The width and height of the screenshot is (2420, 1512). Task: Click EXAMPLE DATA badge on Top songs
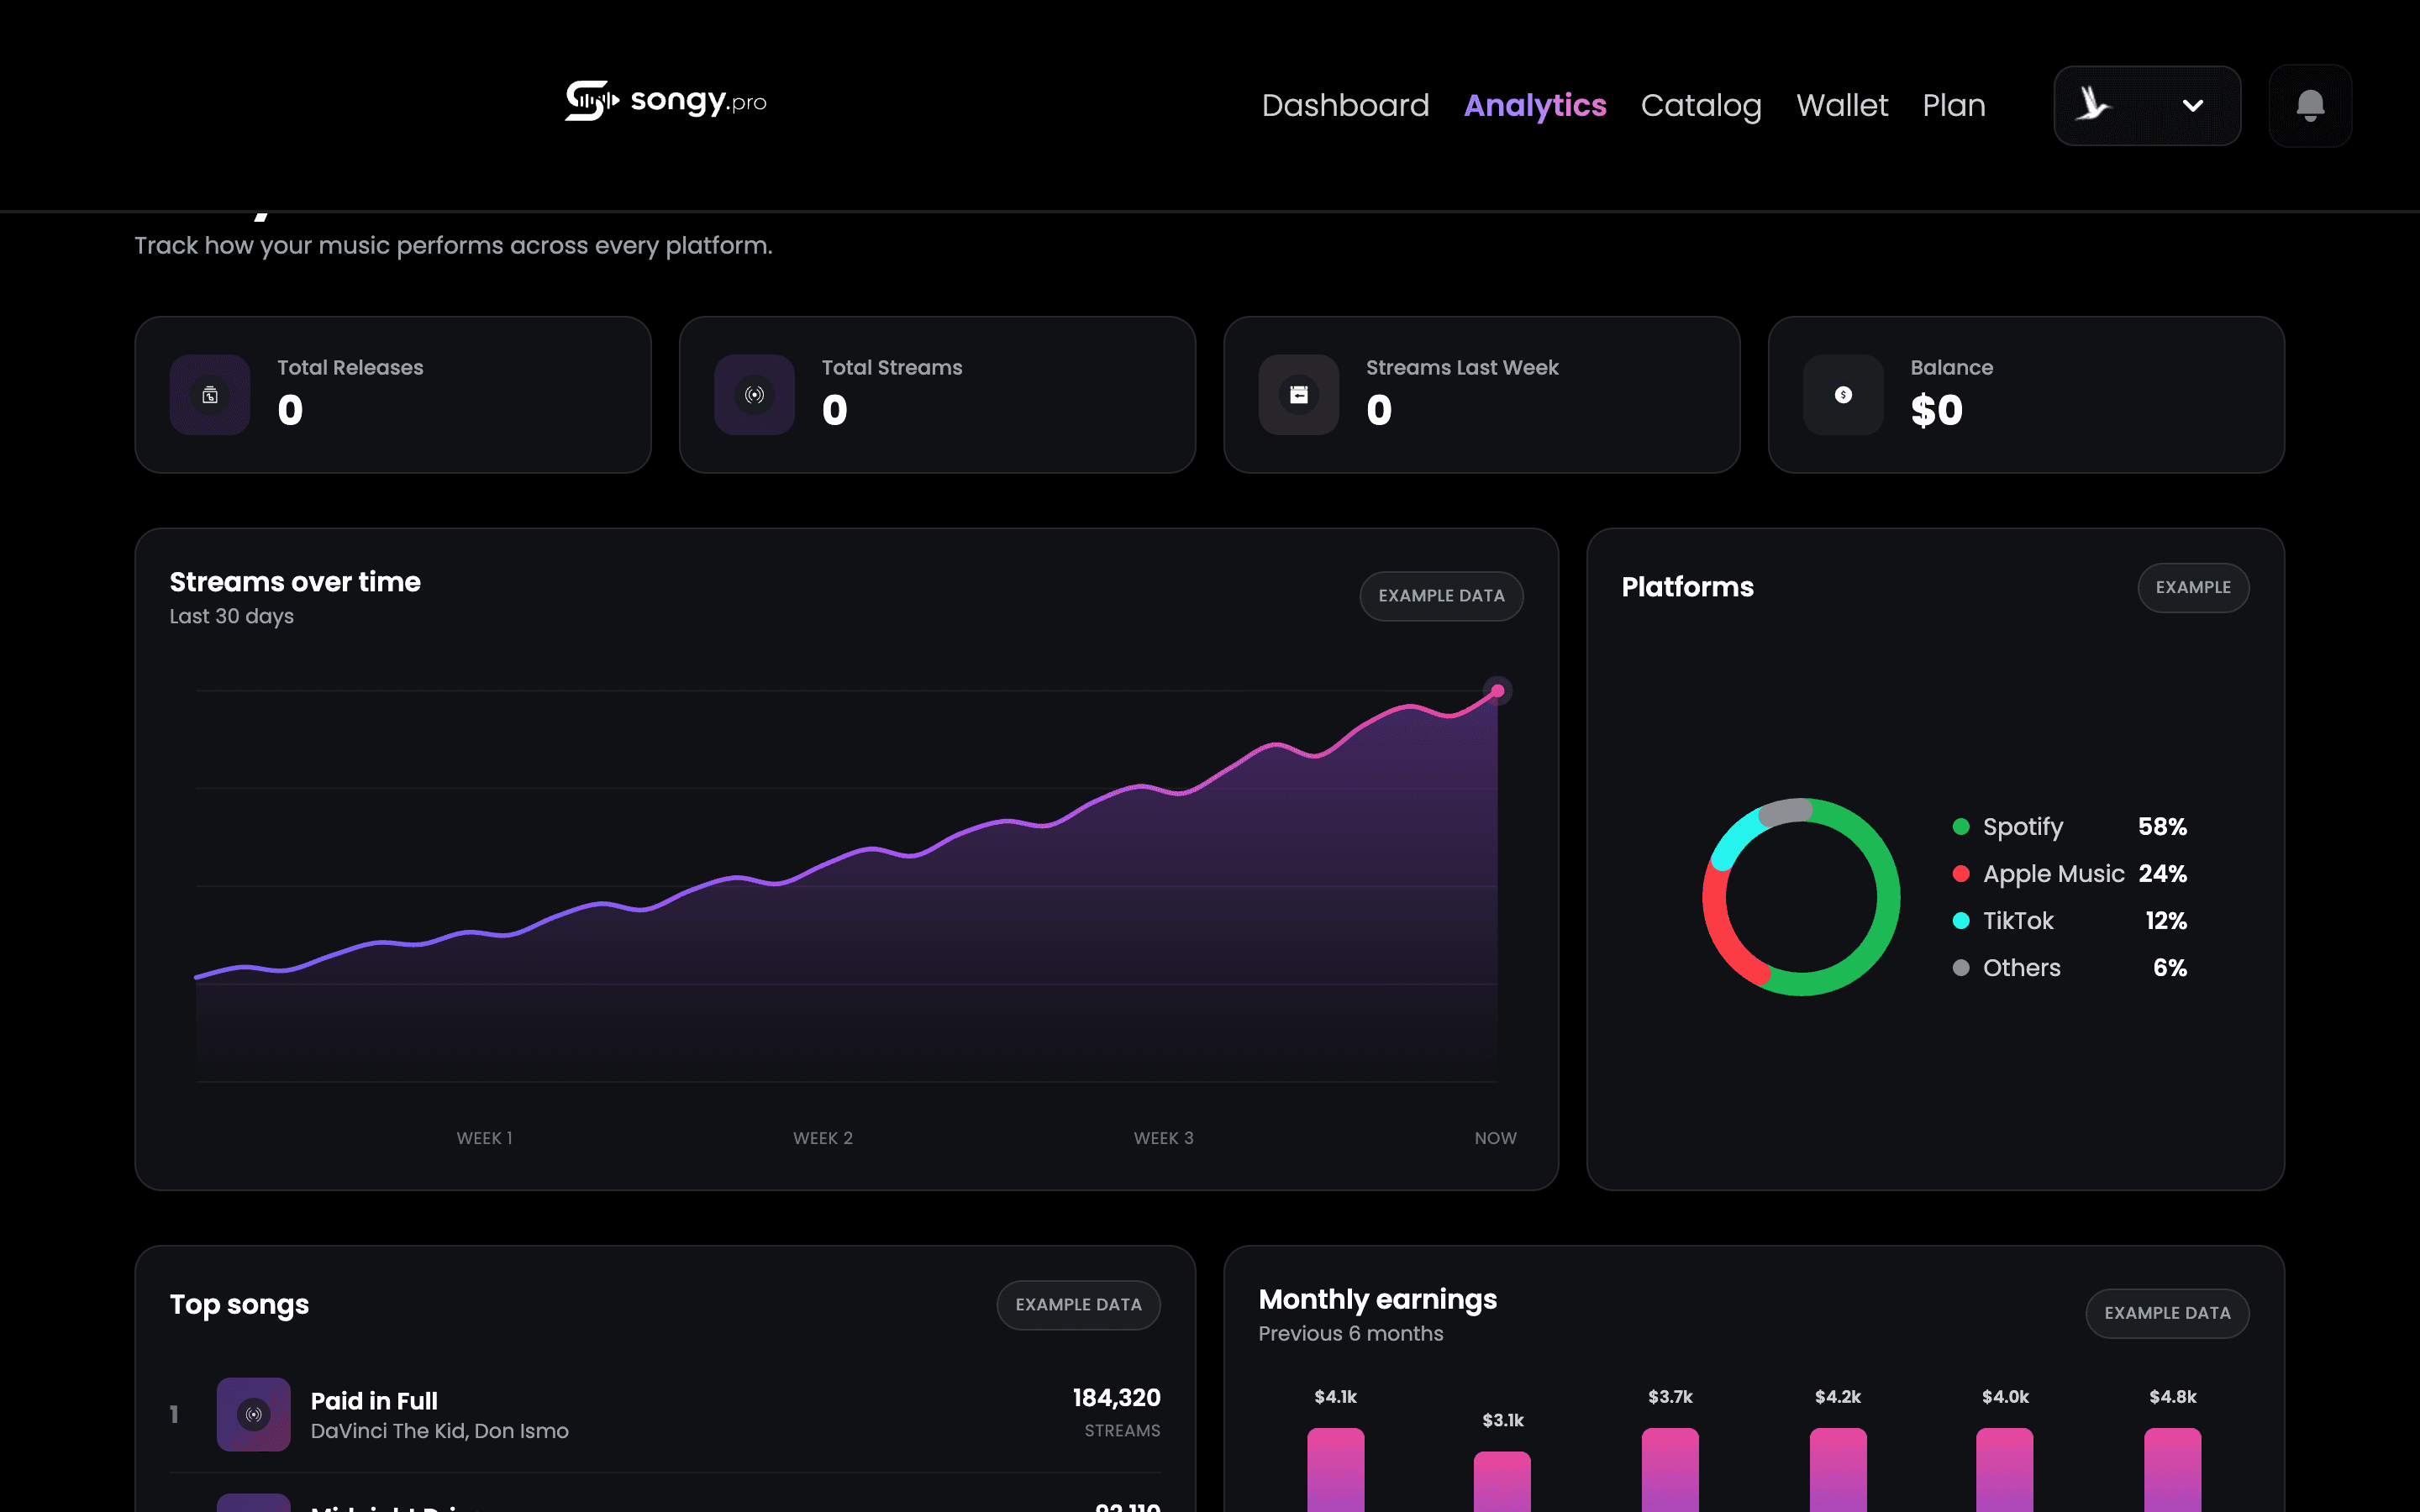click(1078, 1305)
